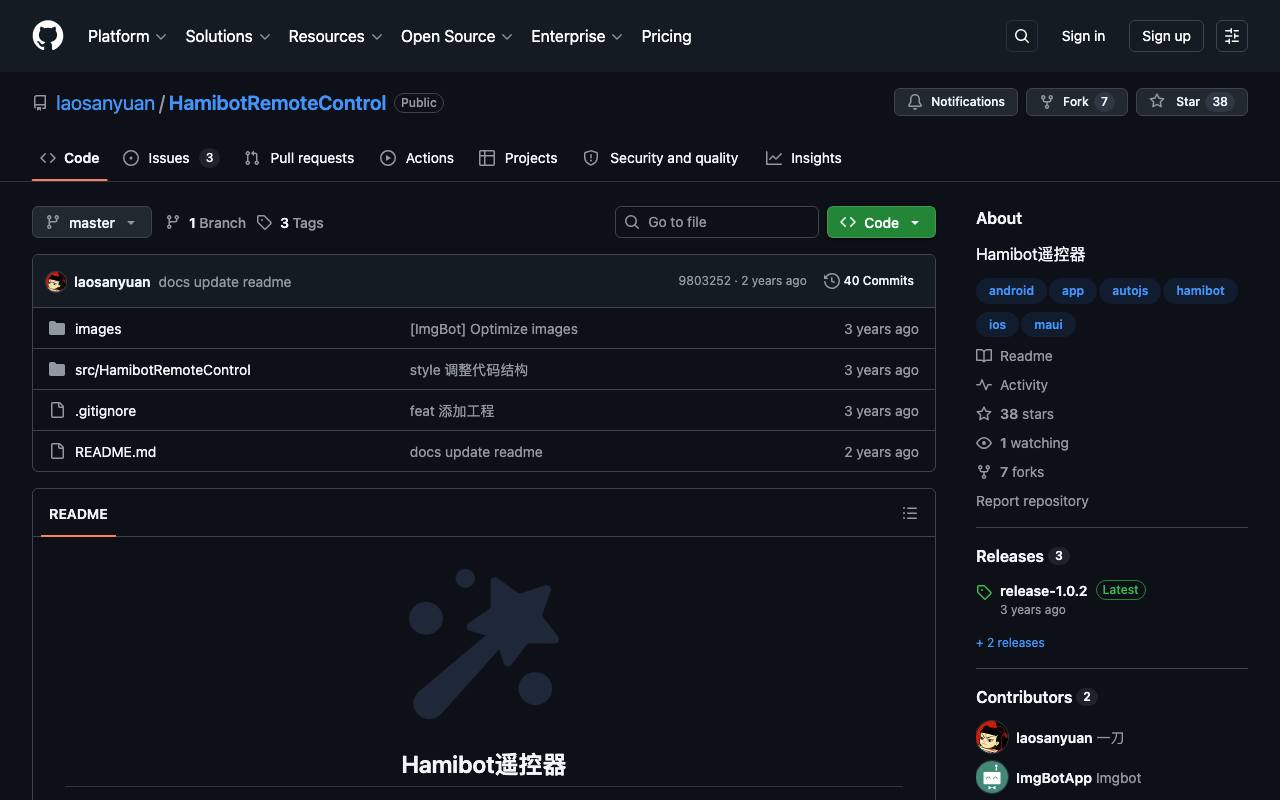The width and height of the screenshot is (1280, 800).
Task: Click the Sign up button
Action: tap(1166, 36)
